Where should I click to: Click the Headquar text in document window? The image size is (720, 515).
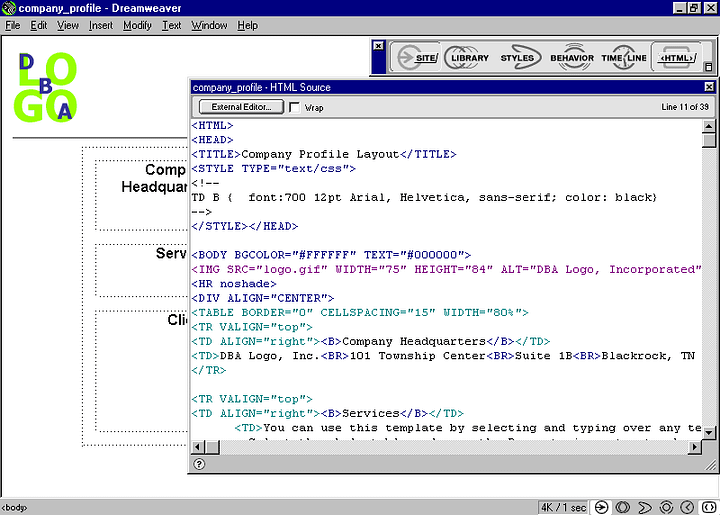pyautogui.click(x=154, y=187)
